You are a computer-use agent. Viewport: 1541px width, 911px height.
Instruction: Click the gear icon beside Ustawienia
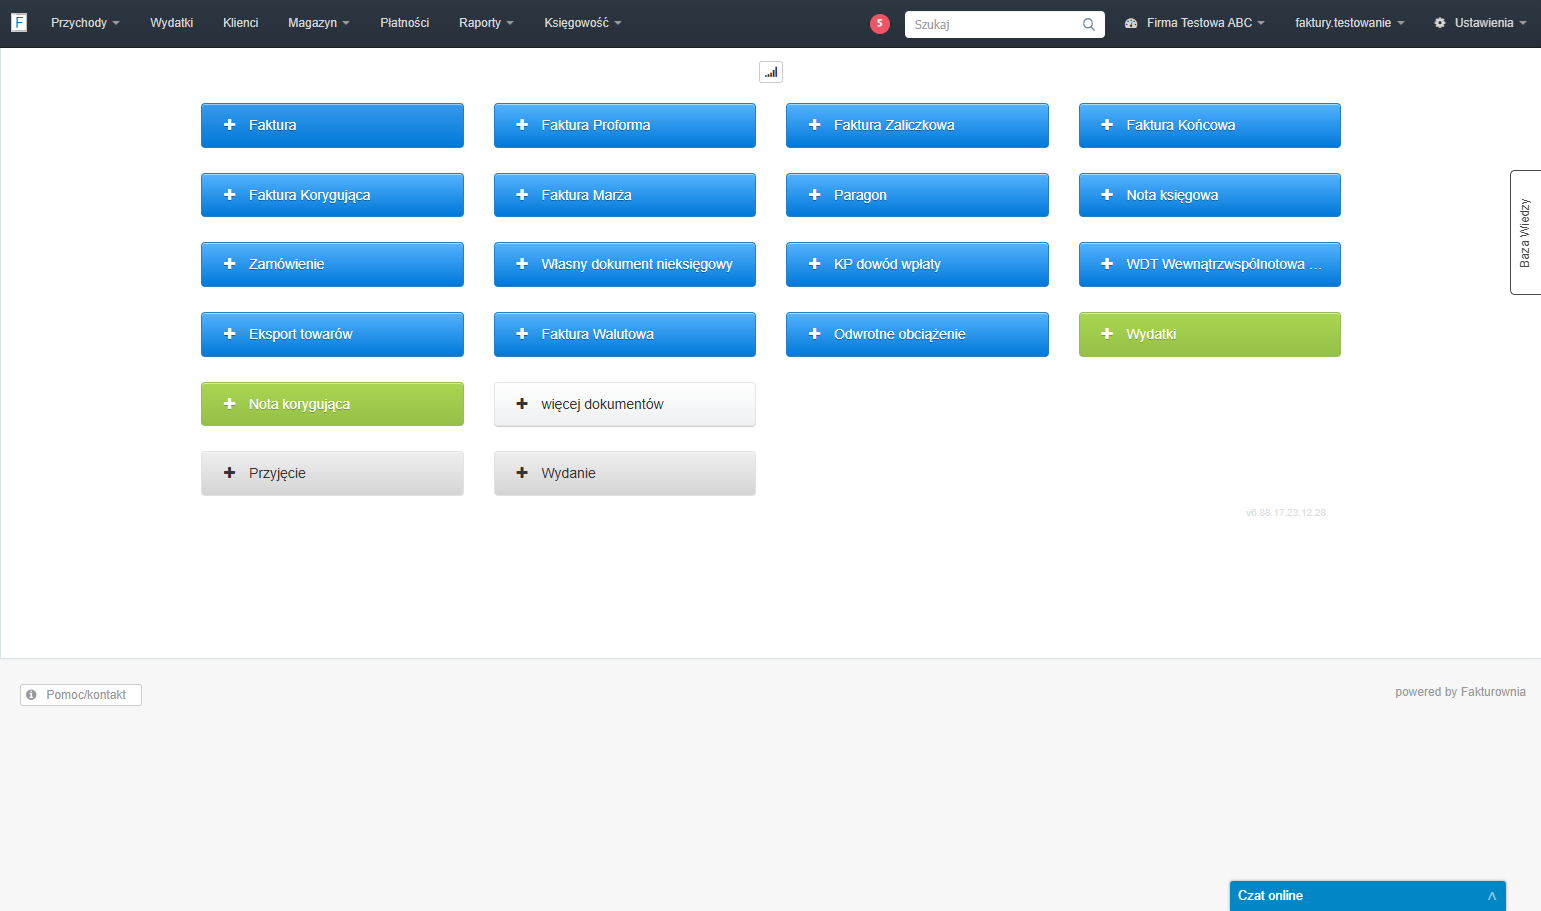1440,23
